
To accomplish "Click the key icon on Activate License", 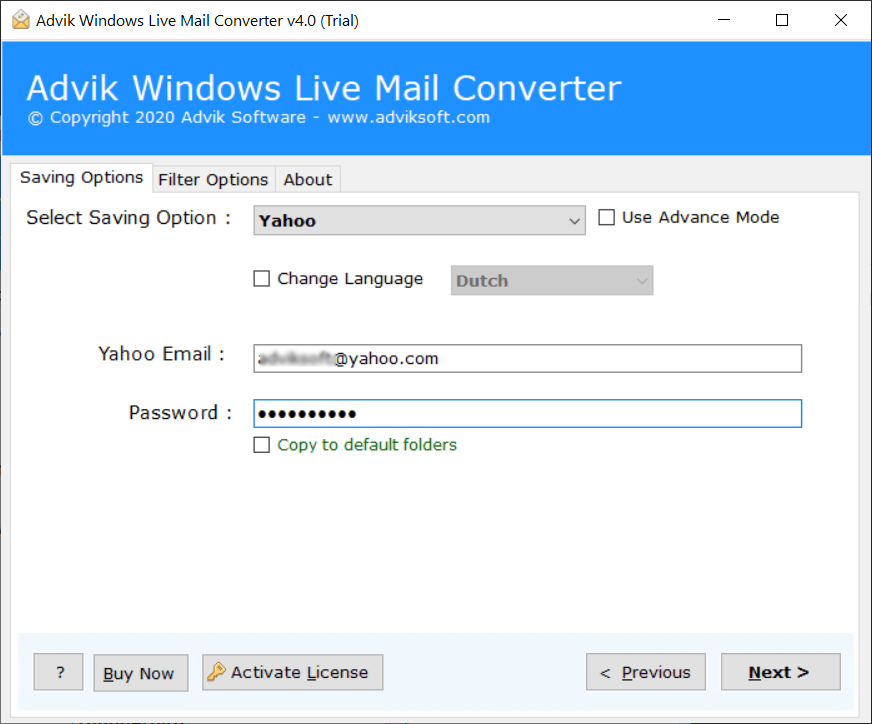I will [216, 672].
